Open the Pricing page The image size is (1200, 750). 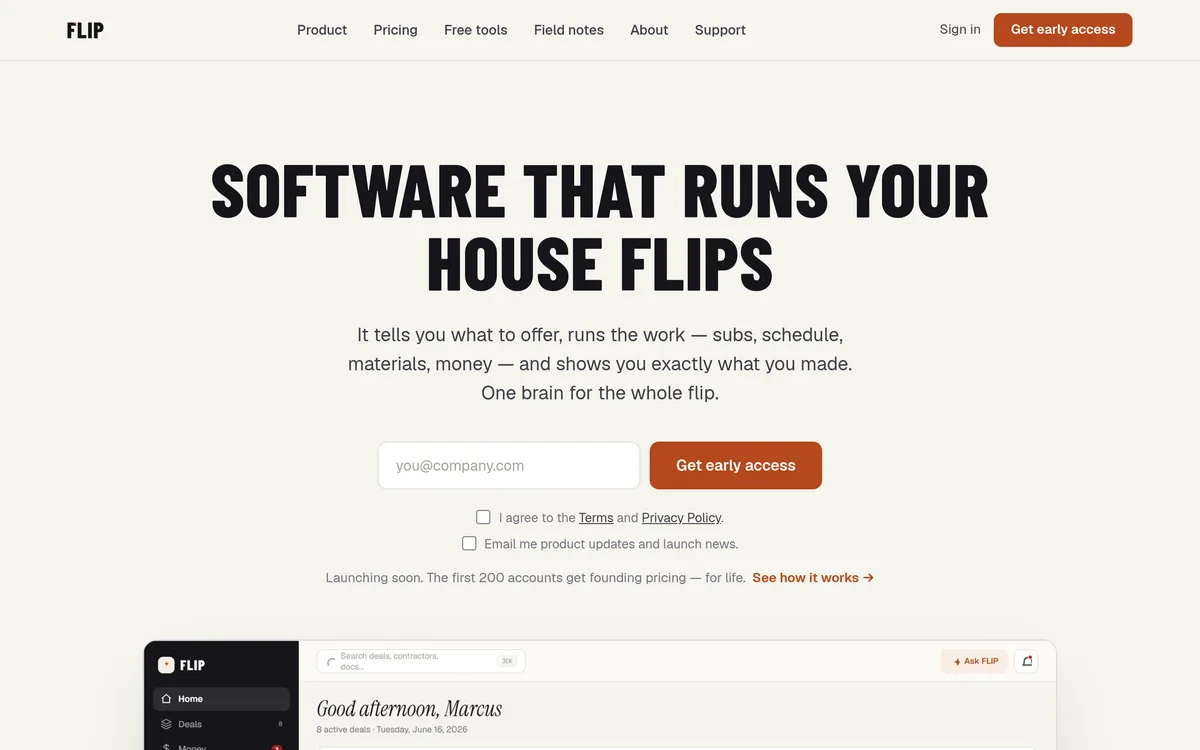click(x=396, y=30)
